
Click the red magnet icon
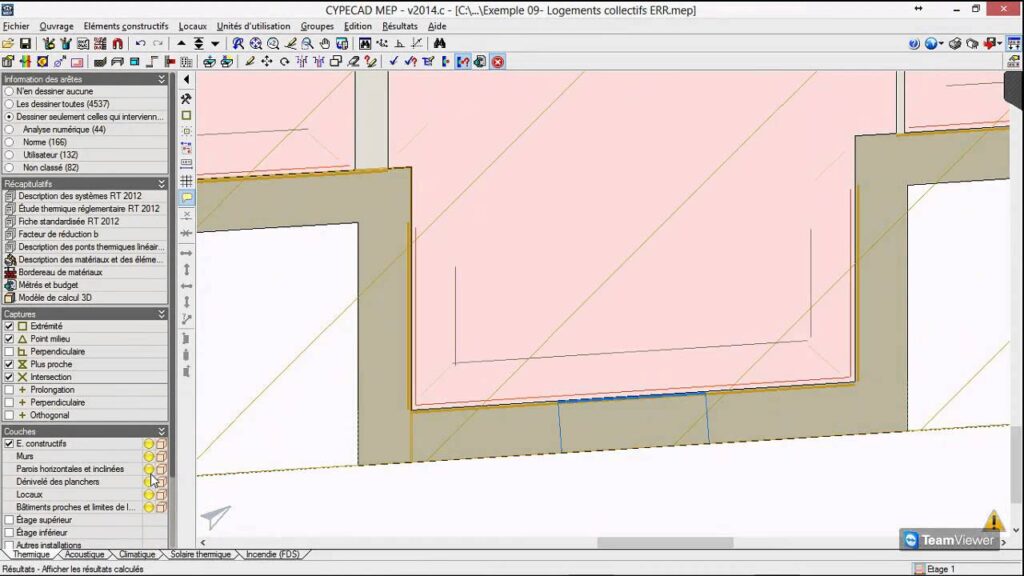coord(117,44)
